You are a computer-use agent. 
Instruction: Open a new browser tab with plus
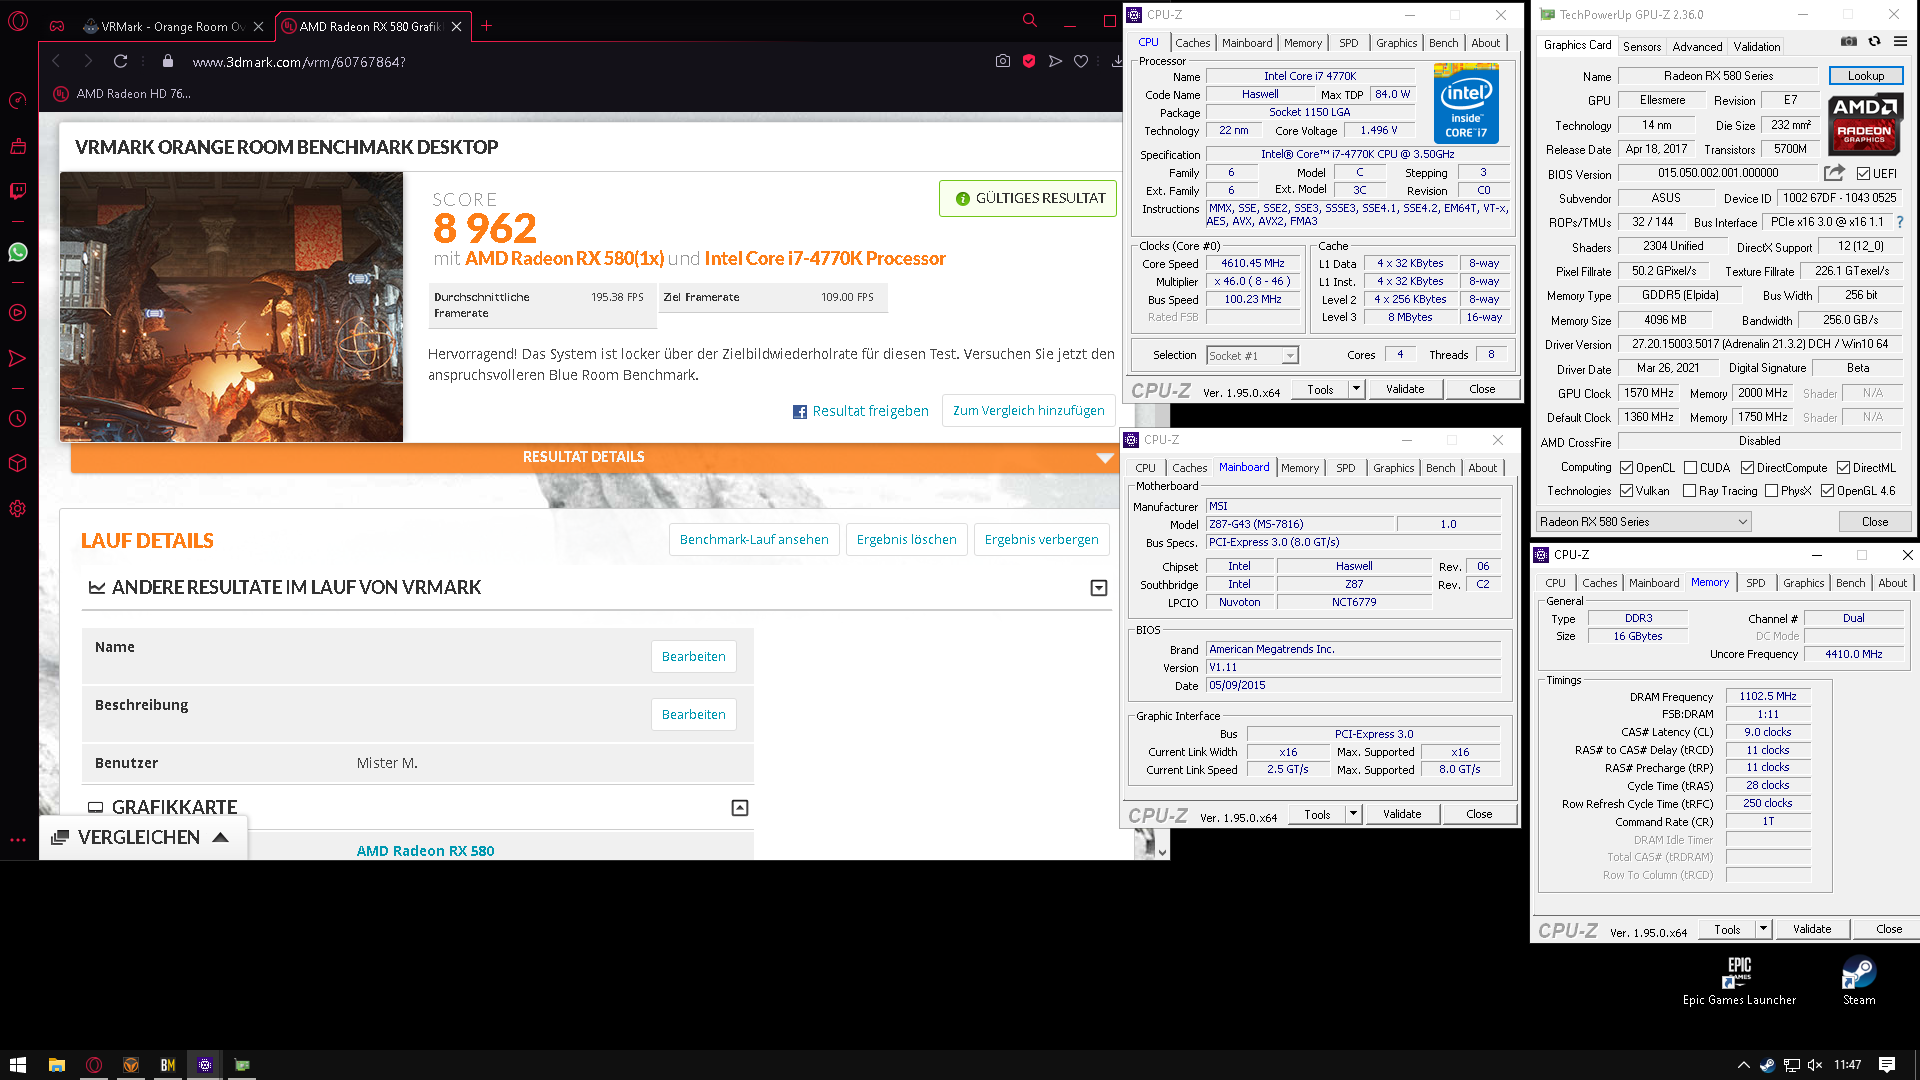(487, 26)
